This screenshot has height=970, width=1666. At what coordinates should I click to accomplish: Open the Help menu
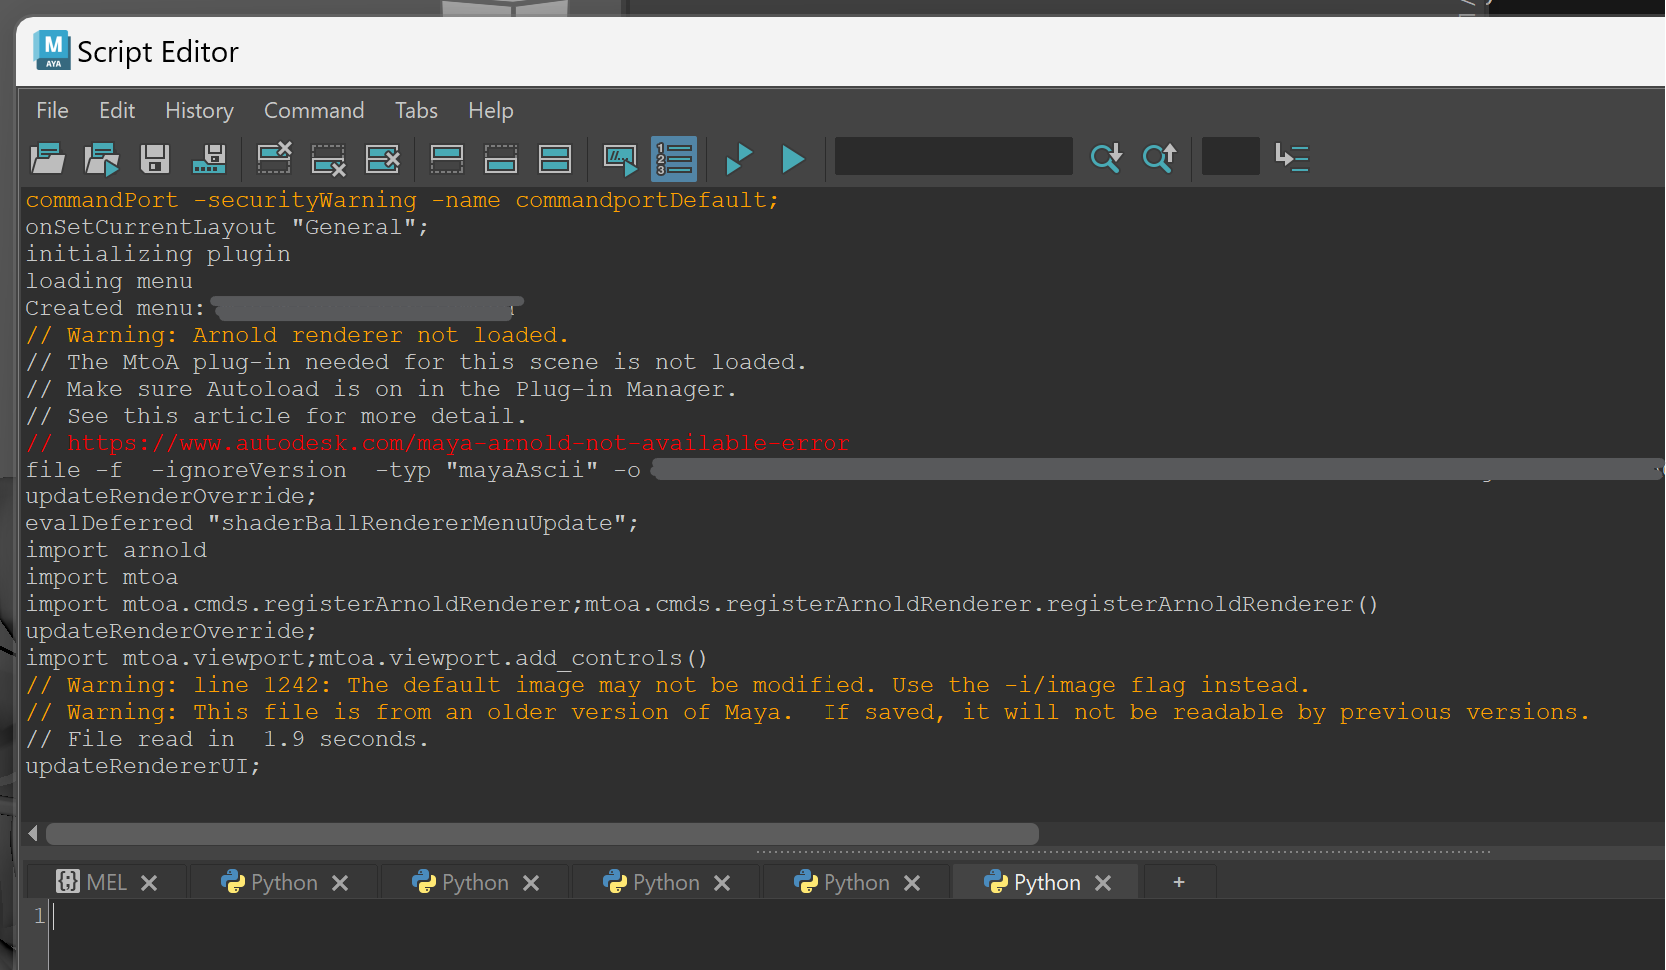pyautogui.click(x=490, y=110)
